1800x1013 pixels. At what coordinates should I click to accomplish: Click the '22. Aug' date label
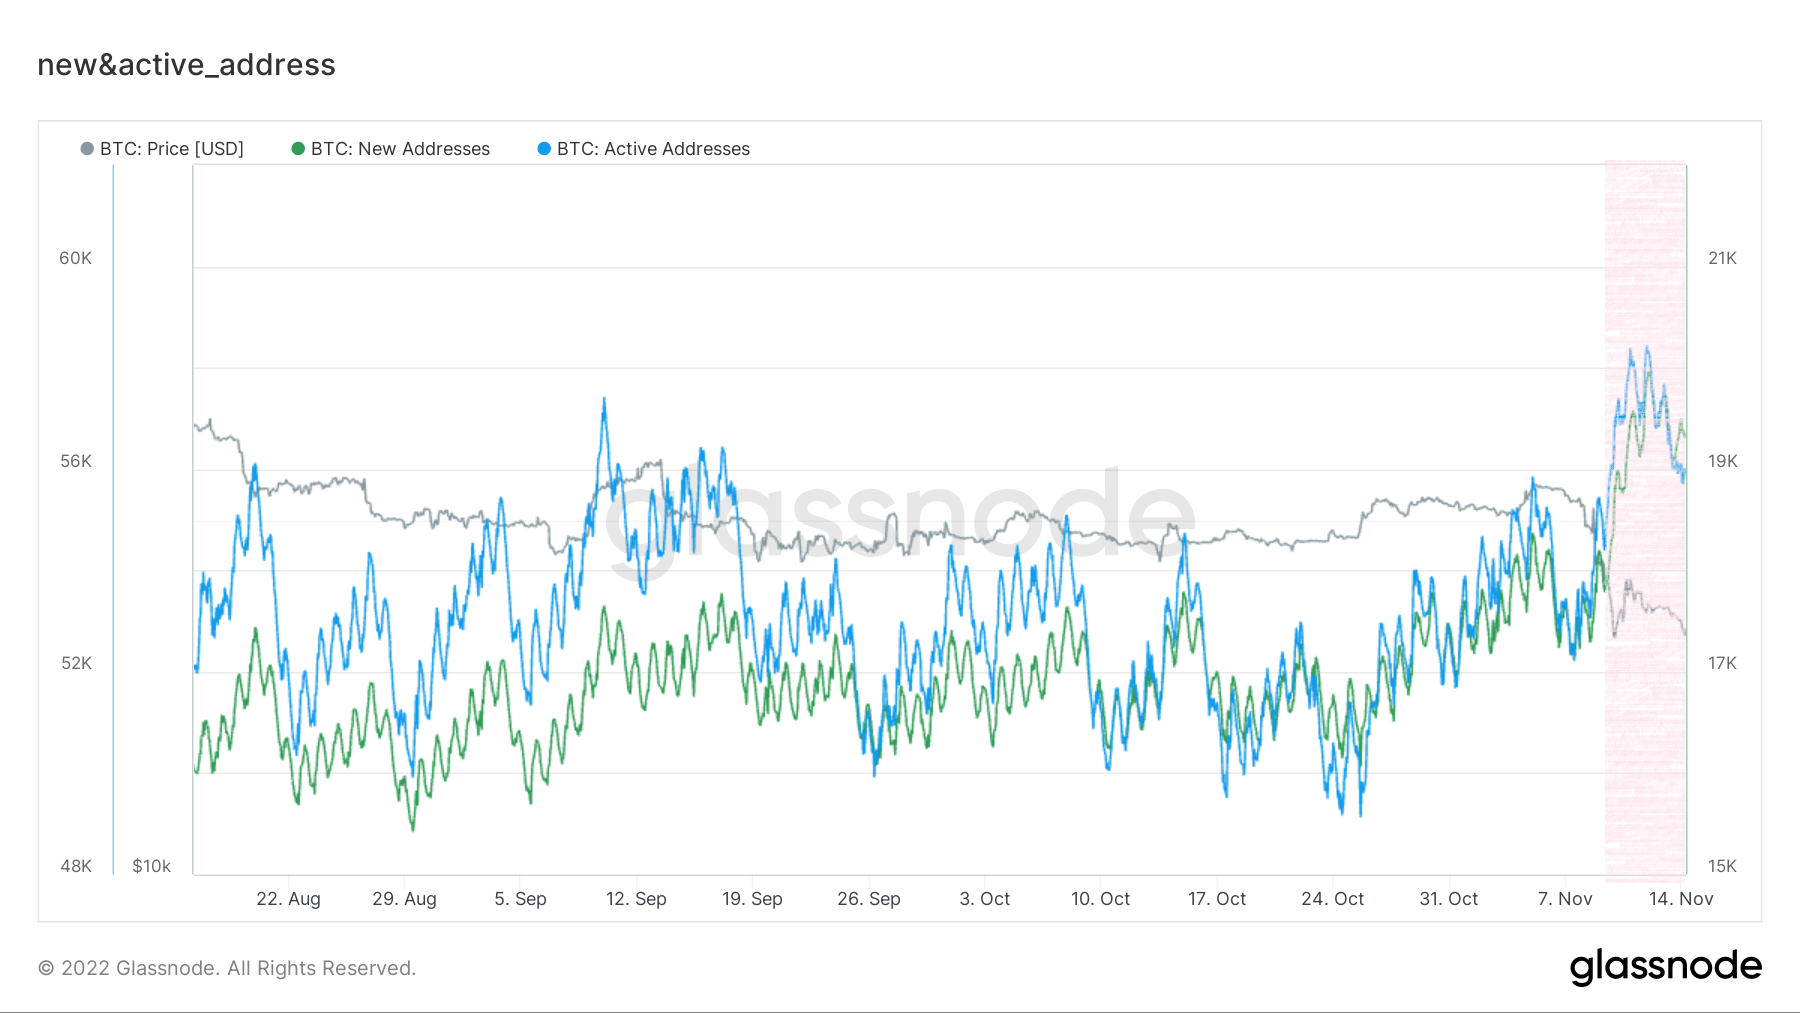click(288, 899)
